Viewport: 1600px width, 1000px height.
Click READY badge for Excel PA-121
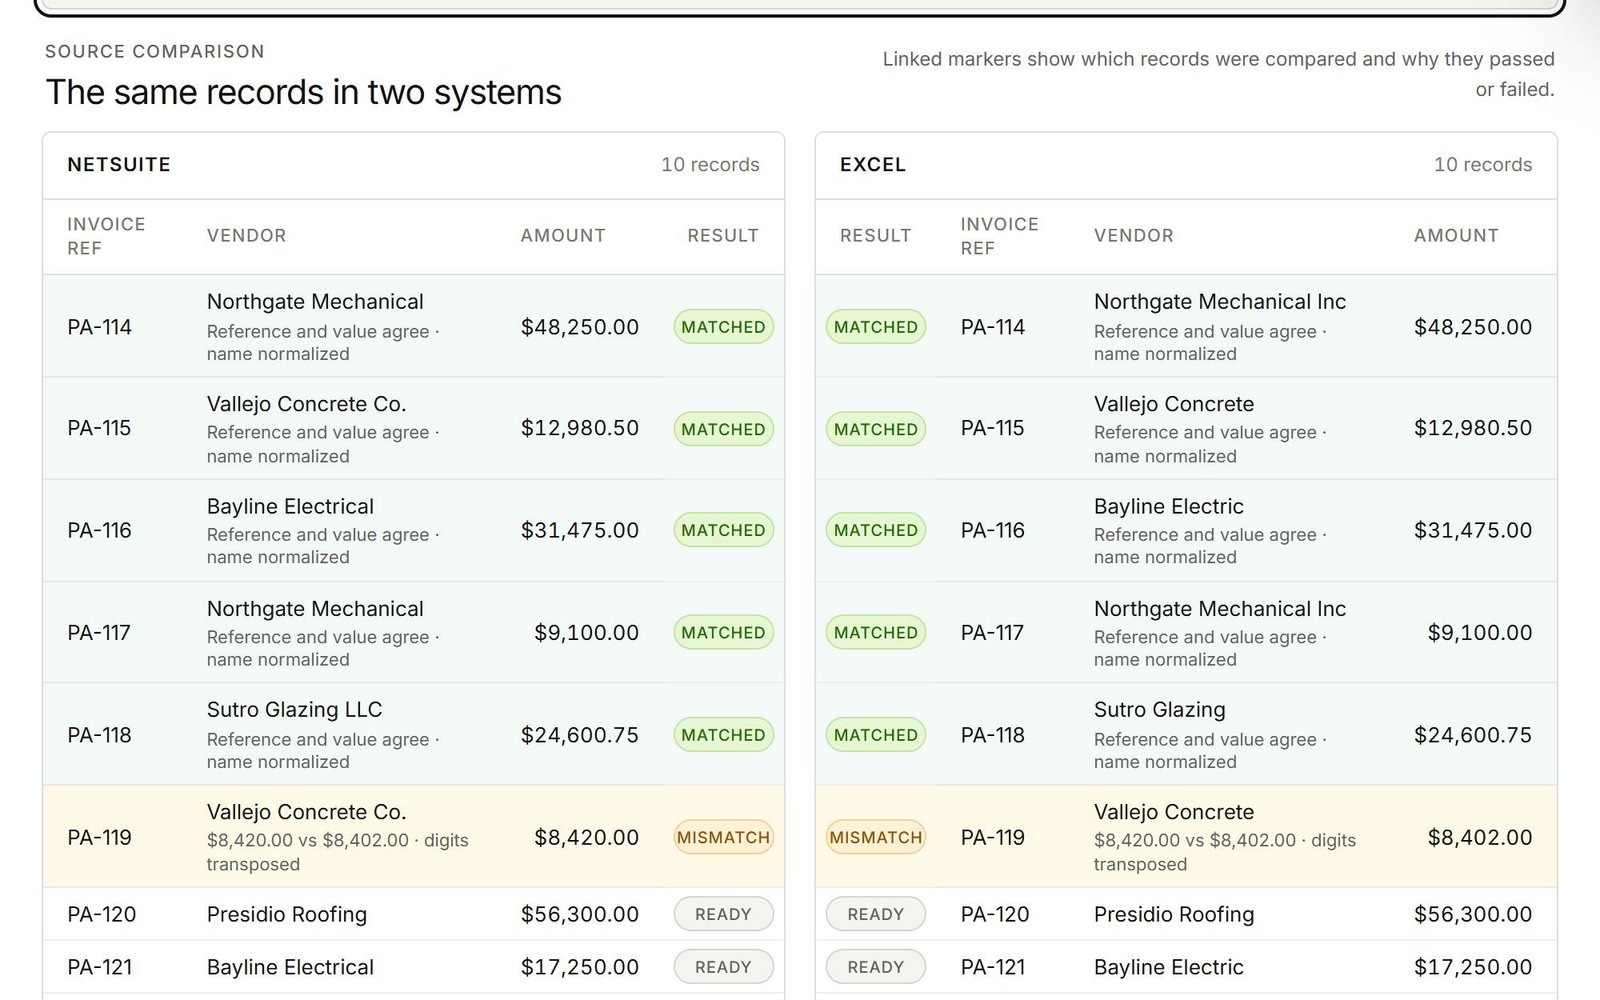(x=876, y=967)
